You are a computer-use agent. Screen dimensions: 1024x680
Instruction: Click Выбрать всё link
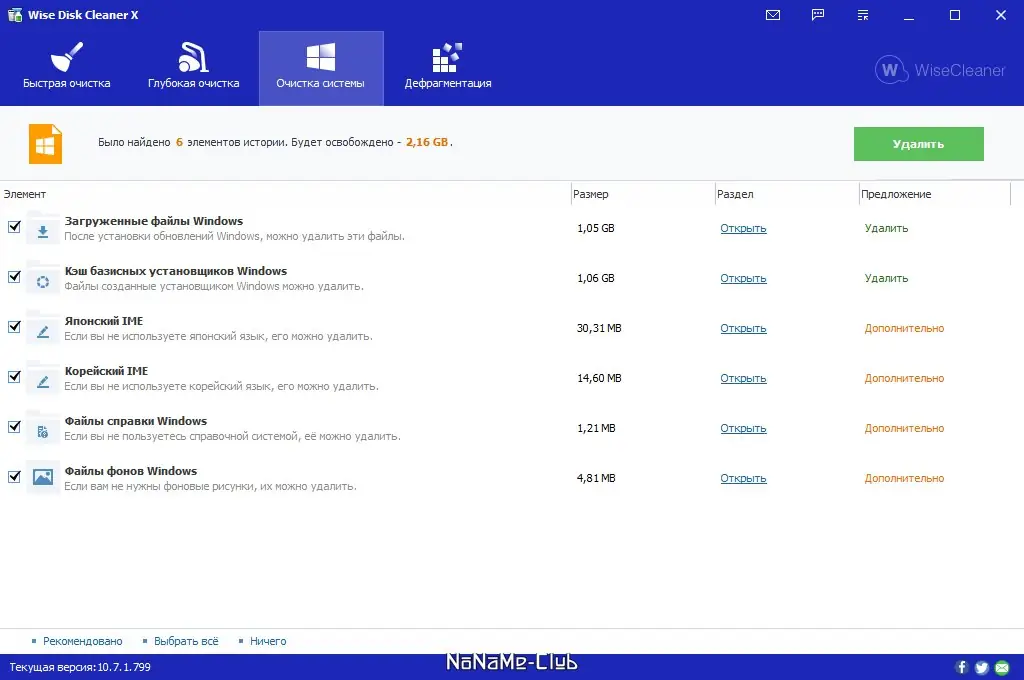click(x=186, y=641)
